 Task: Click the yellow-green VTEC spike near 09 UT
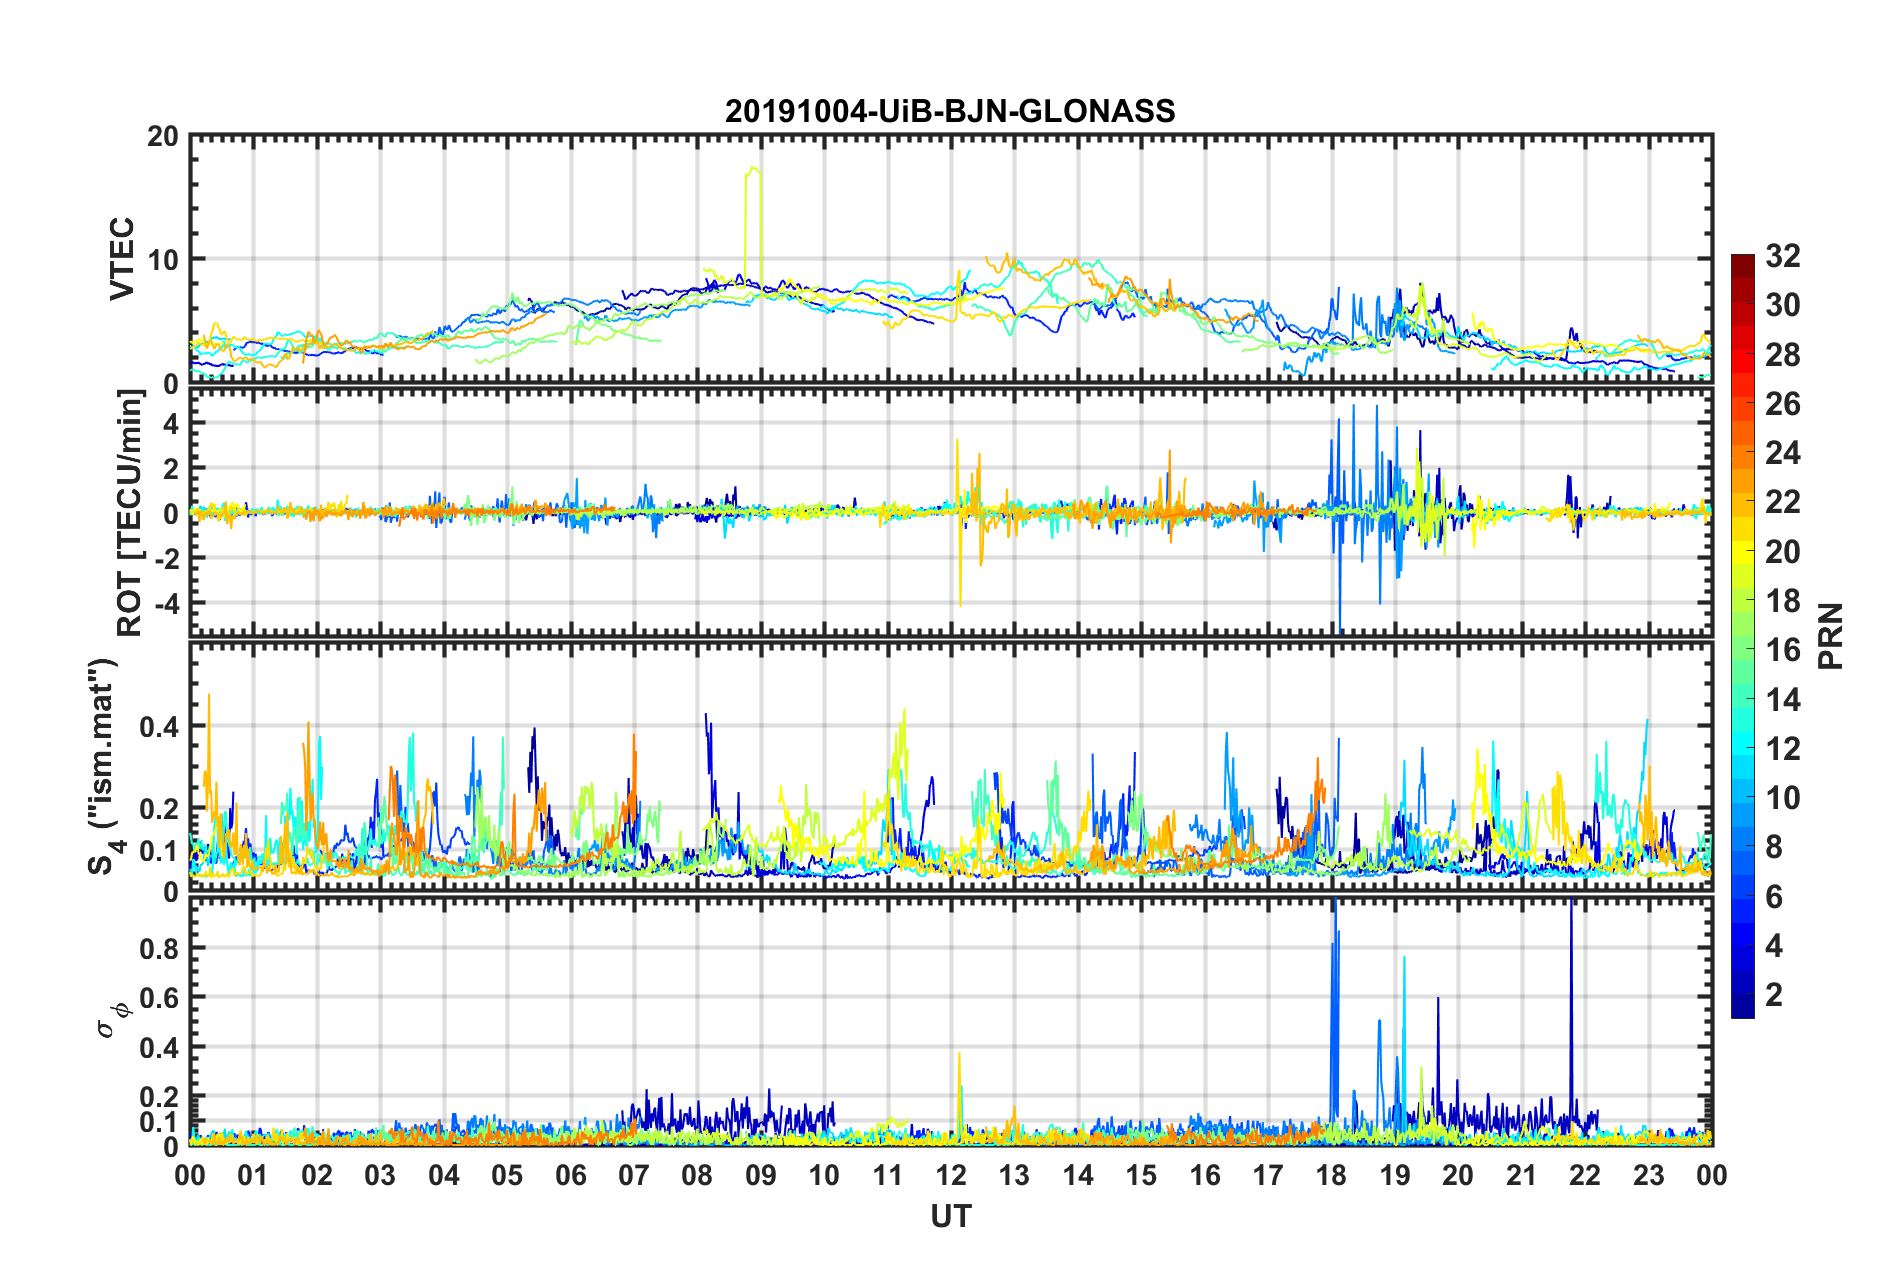[x=754, y=225]
